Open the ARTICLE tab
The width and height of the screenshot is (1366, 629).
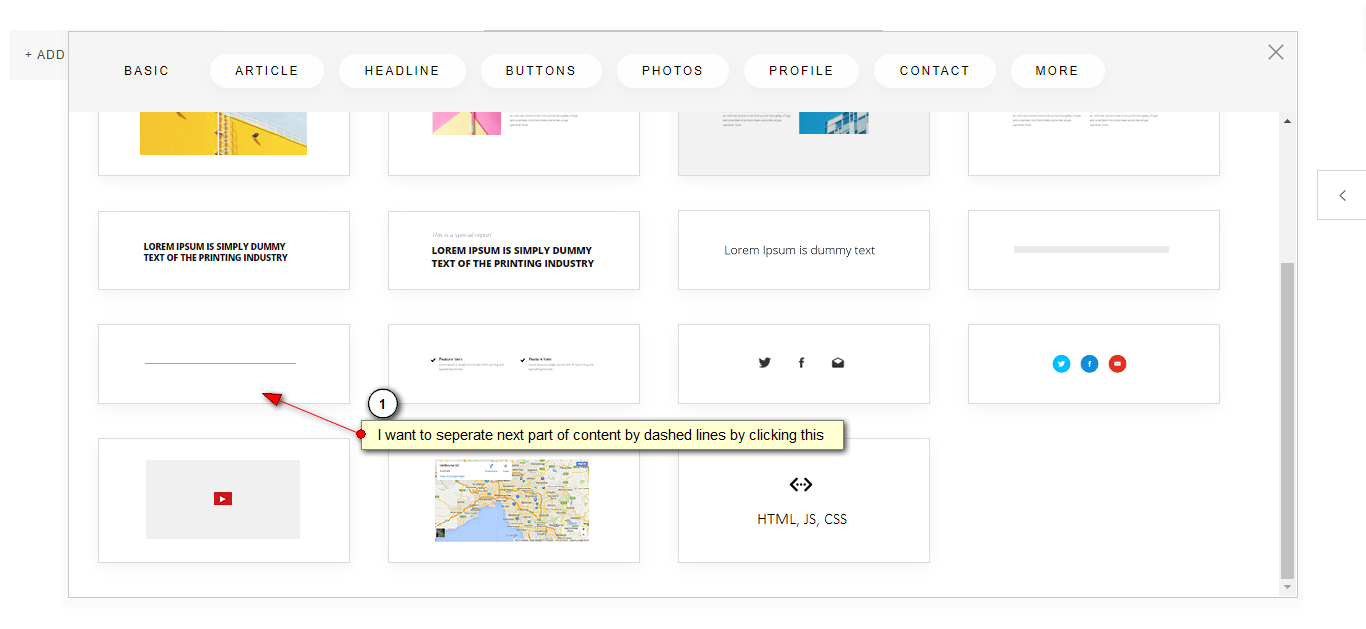[266, 70]
